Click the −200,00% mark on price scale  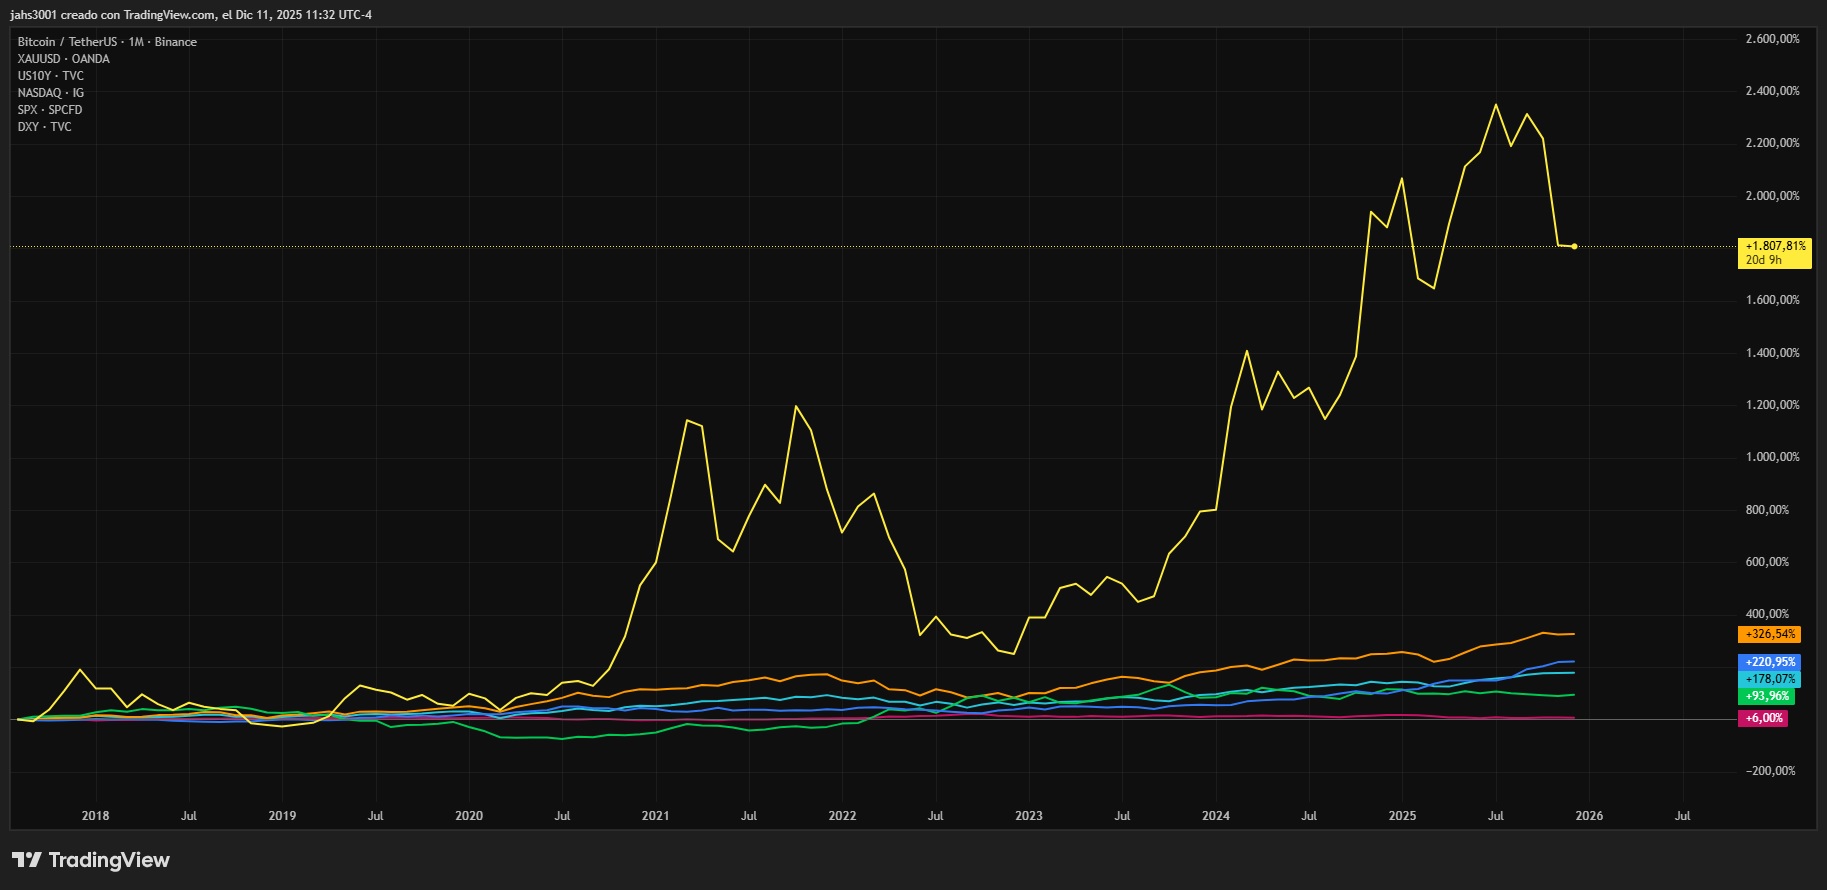(1770, 771)
